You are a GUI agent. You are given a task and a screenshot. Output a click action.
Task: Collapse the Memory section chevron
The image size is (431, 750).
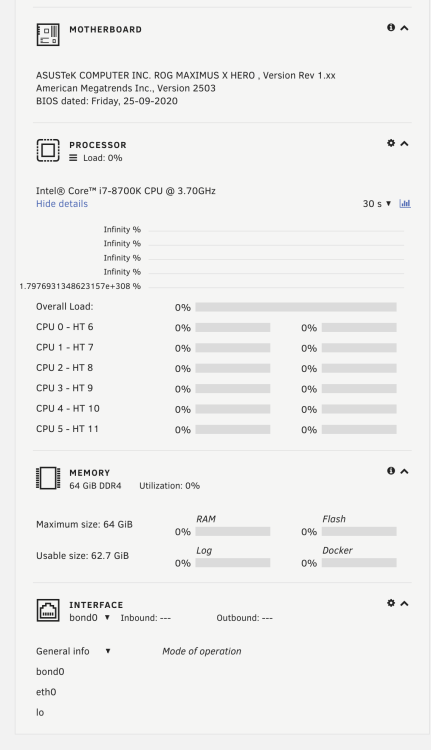(x=404, y=472)
